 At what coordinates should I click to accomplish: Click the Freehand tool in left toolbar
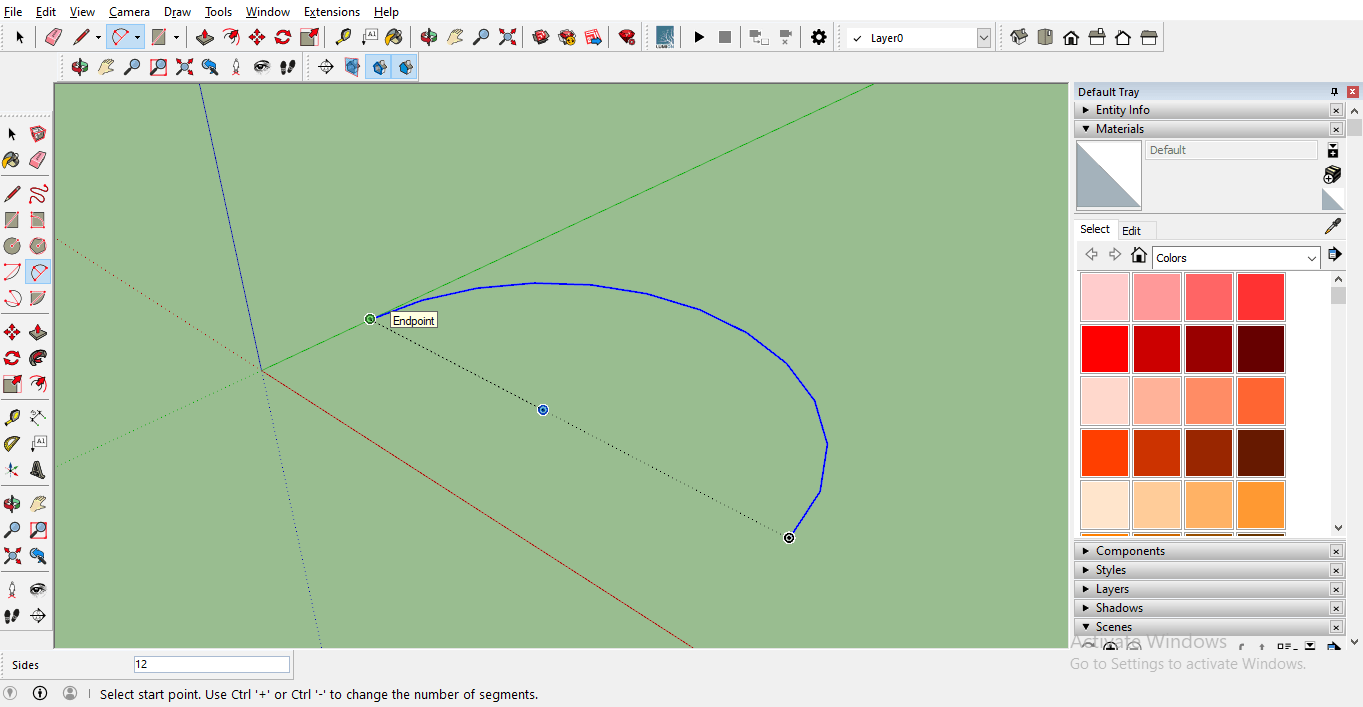click(x=38, y=194)
